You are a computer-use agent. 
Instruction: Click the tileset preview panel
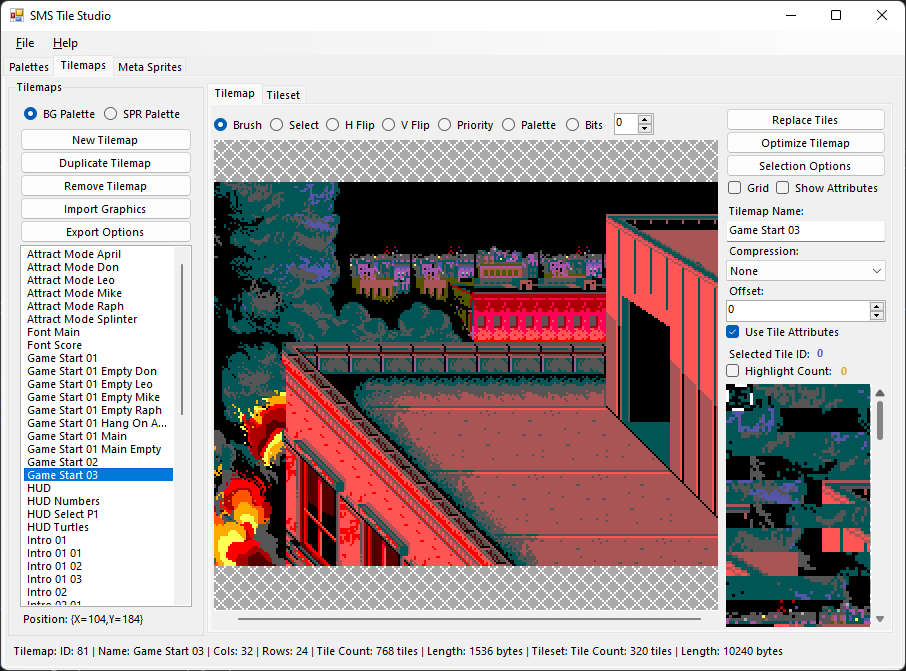(x=798, y=506)
